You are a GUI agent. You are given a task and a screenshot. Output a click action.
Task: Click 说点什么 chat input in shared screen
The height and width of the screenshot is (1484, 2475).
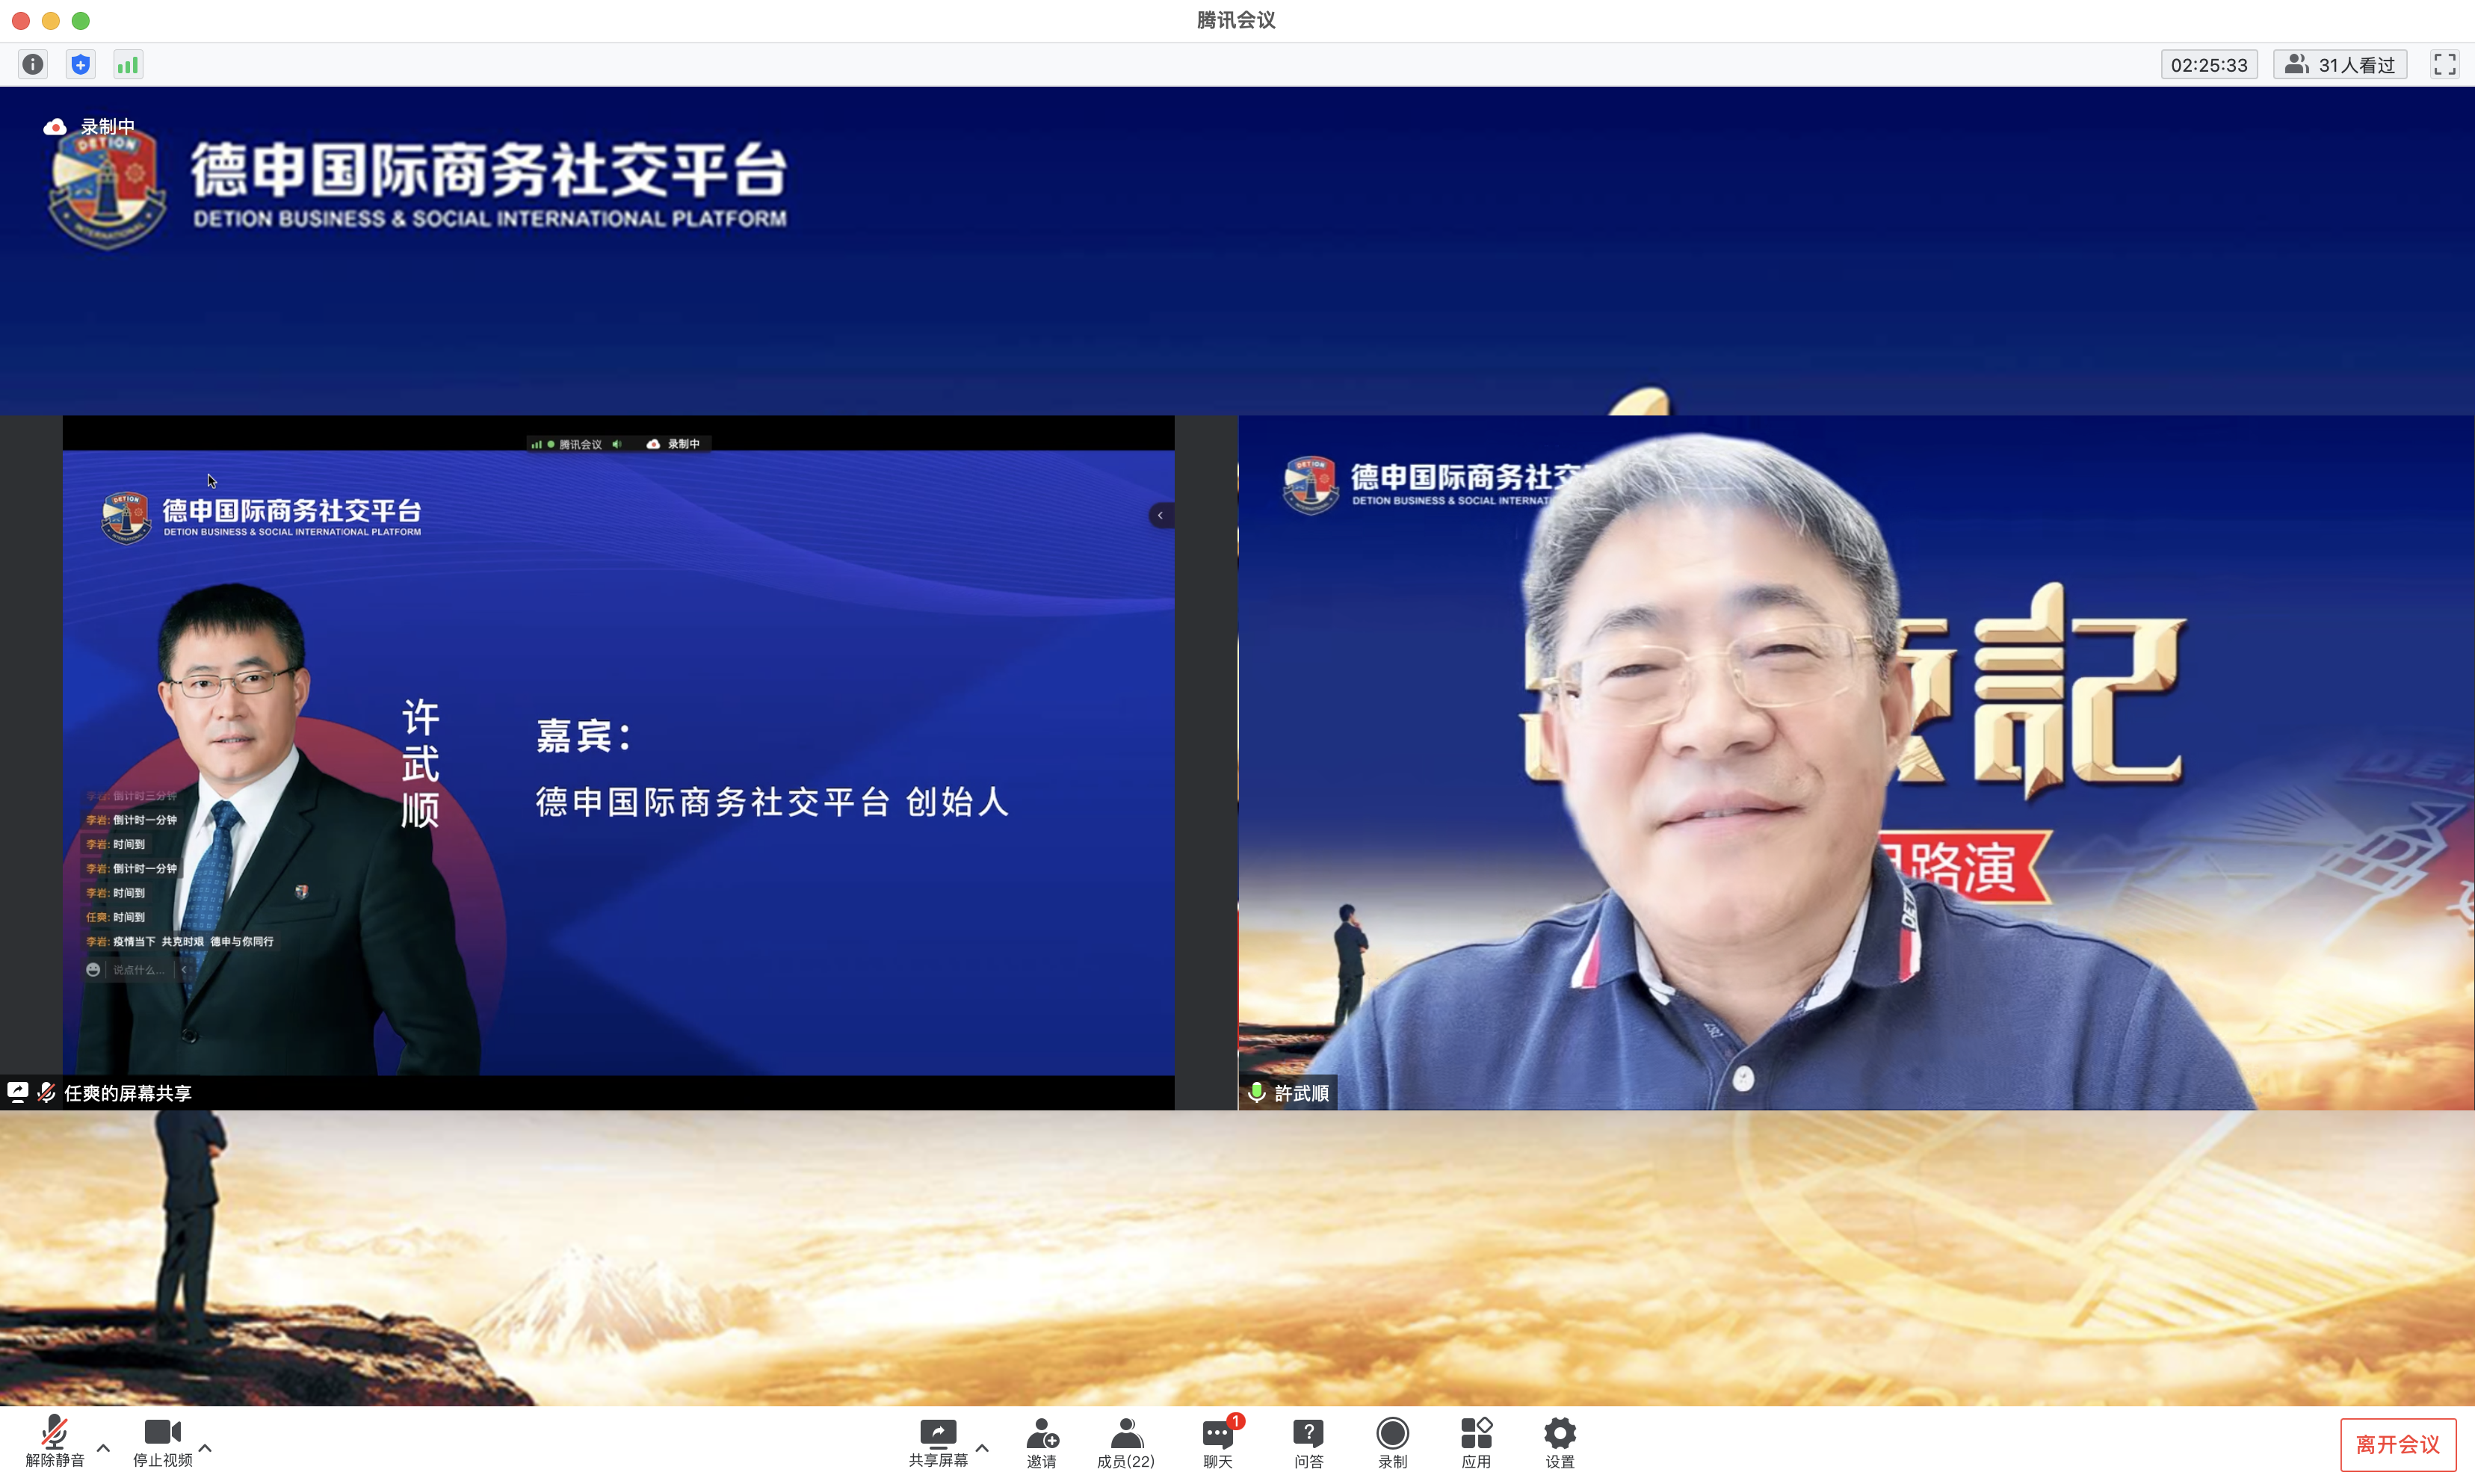(x=139, y=970)
